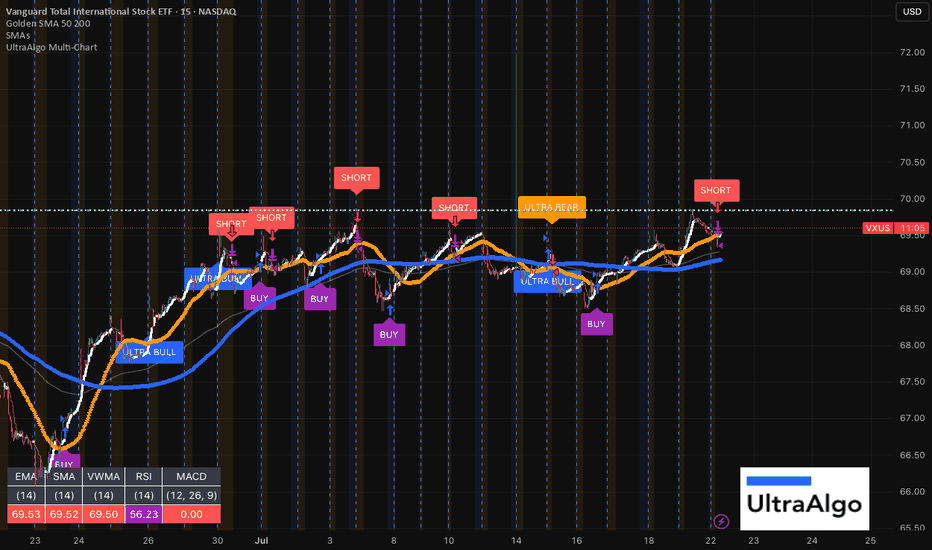Click the RSI header cell
This screenshot has height=550, width=932.
coord(144,476)
